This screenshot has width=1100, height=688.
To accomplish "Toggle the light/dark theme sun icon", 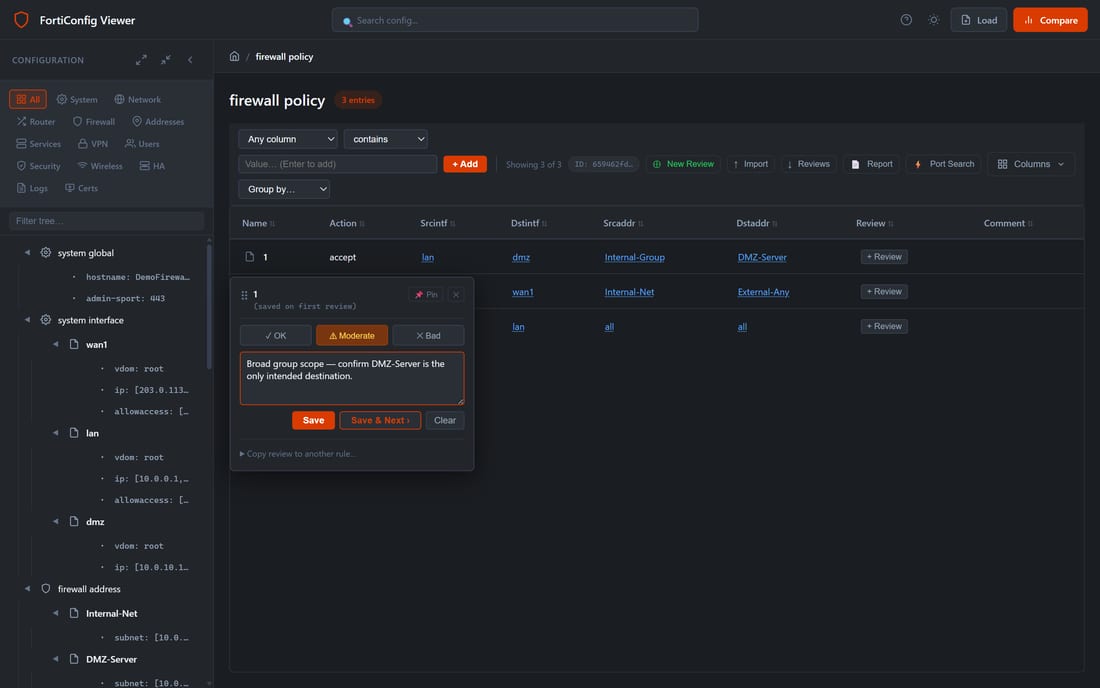I will [x=933, y=20].
